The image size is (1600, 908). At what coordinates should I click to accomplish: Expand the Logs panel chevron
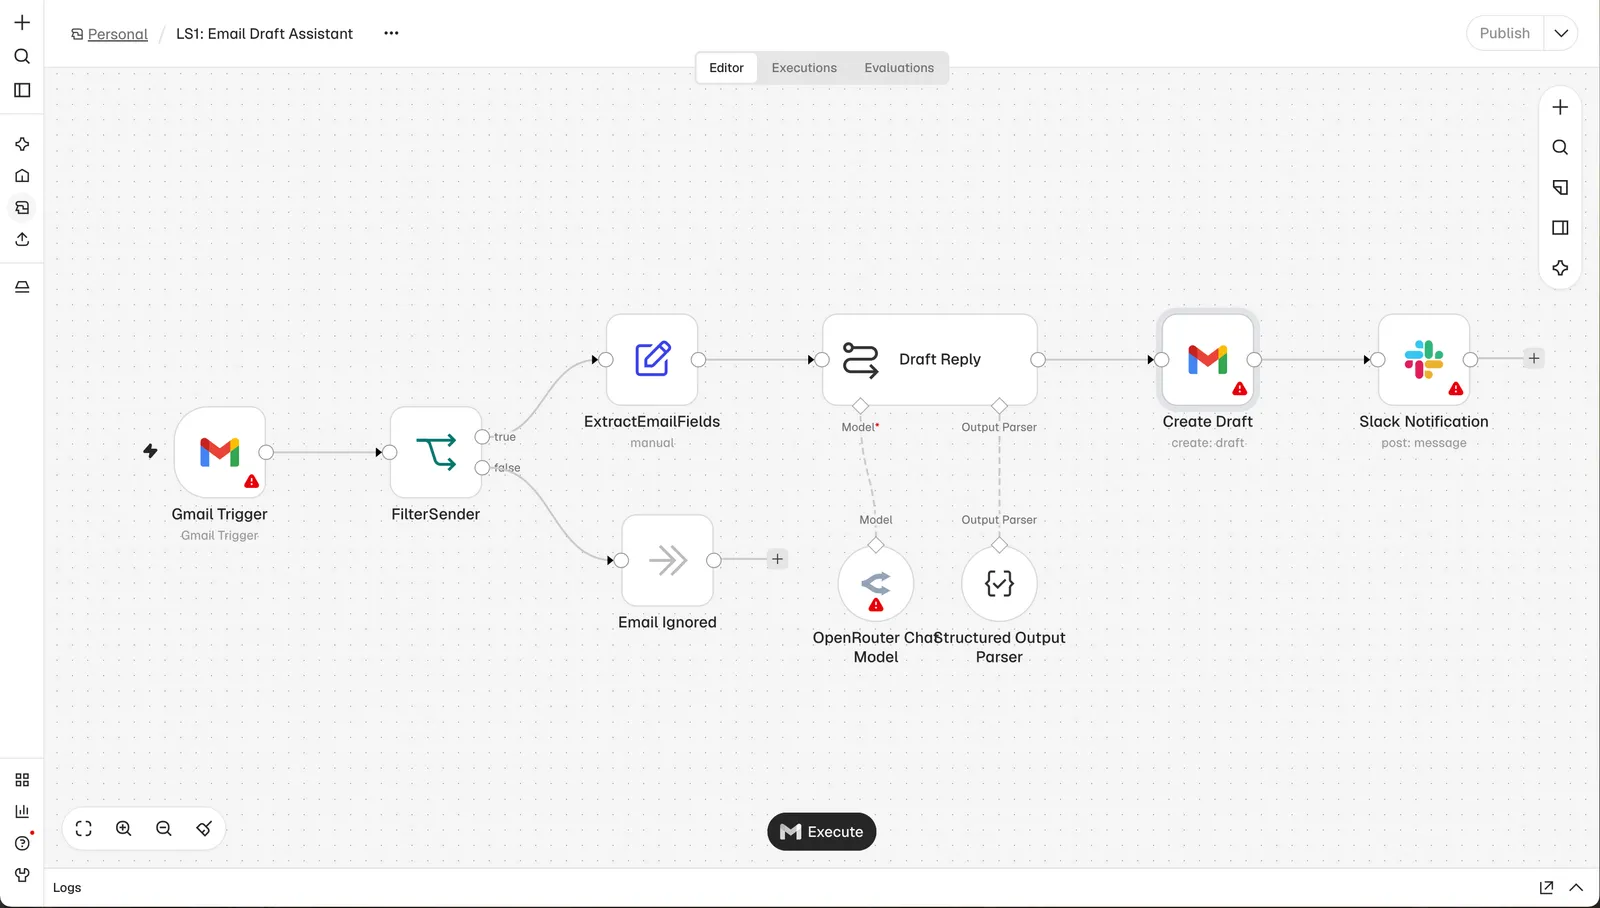point(1576,887)
